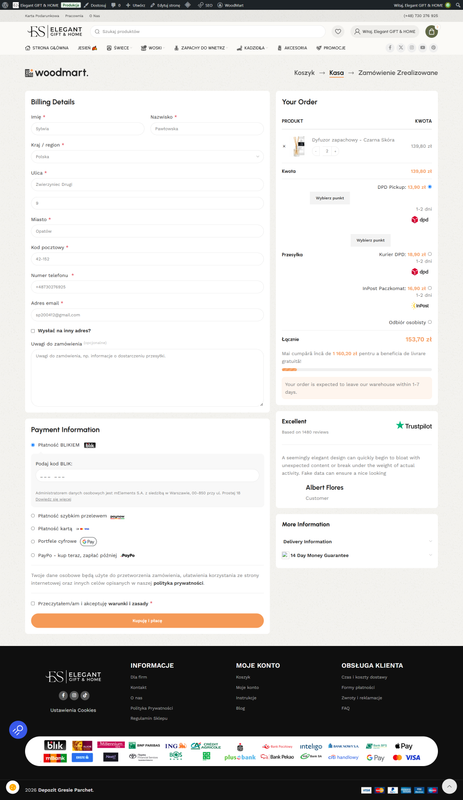Click the user account avatar in admin bar

(x=448, y=5)
